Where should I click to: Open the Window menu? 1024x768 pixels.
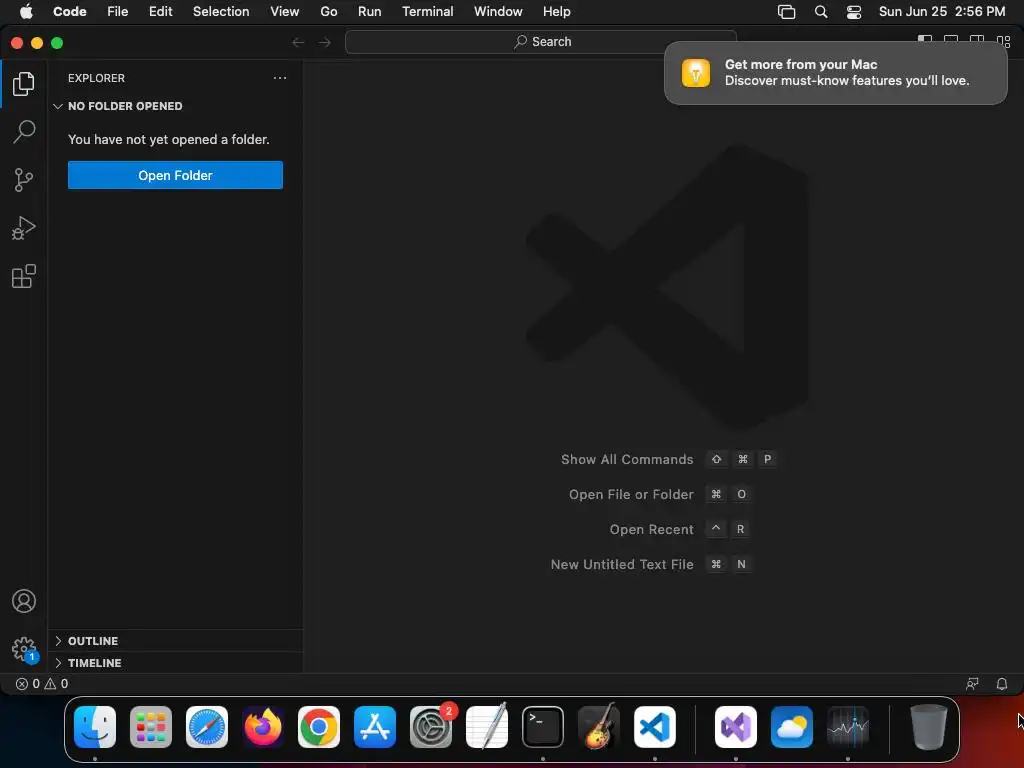(x=498, y=12)
